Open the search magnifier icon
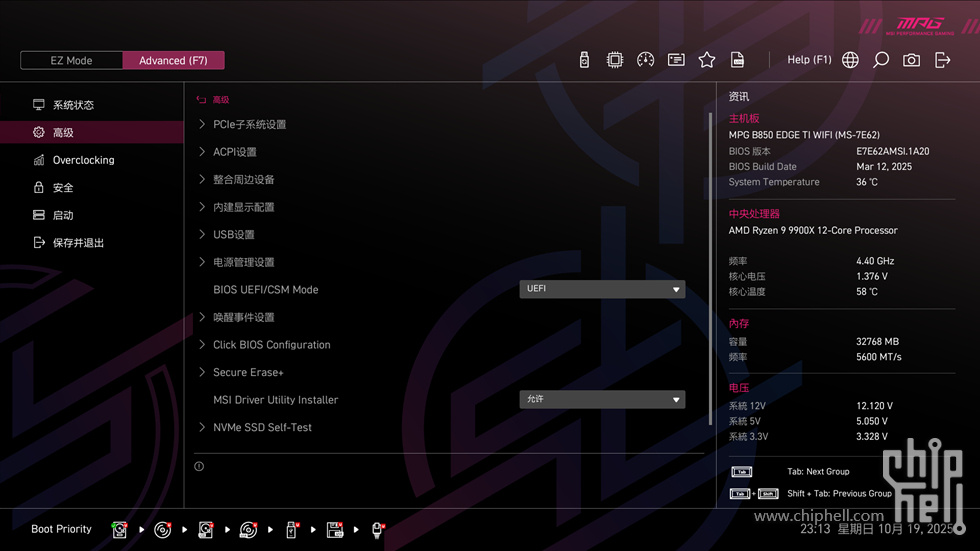980x551 pixels. [881, 60]
